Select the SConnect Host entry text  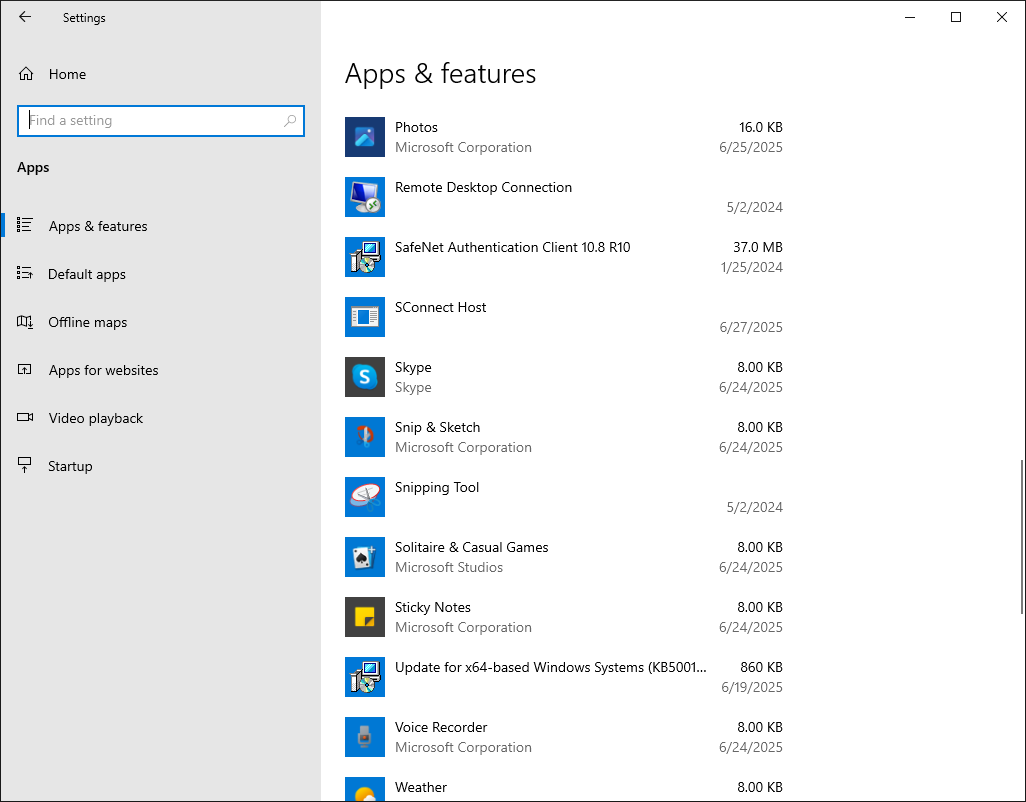tap(440, 307)
